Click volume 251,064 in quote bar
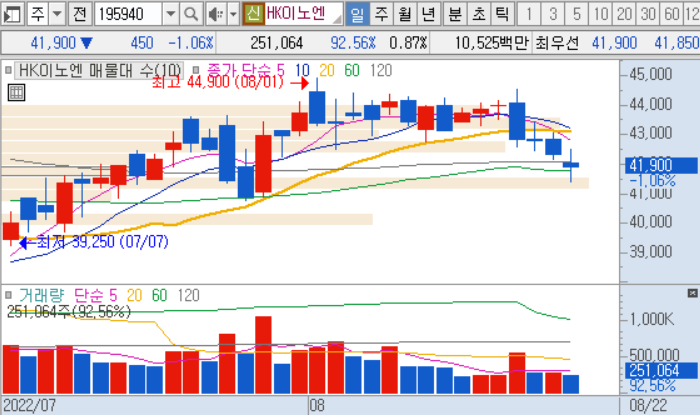This screenshot has height=415, width=700. [276, 43]
